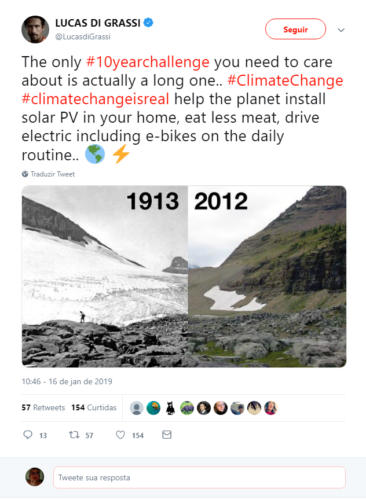The image size is (366, 500).
Task: Click globe icon beside Traduzir Tweet
Action: coord(25,174)
